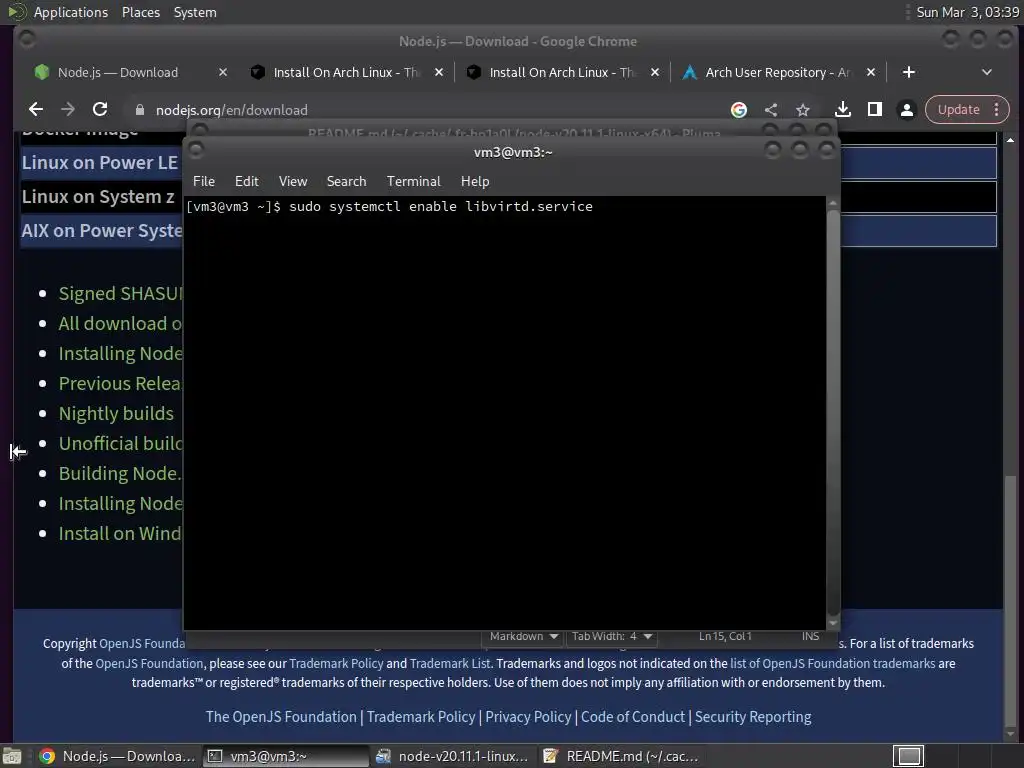This screenshot has height=768, width=1024.
Task: Click terminal scrollbar down arrow
Action: point(833,624)
